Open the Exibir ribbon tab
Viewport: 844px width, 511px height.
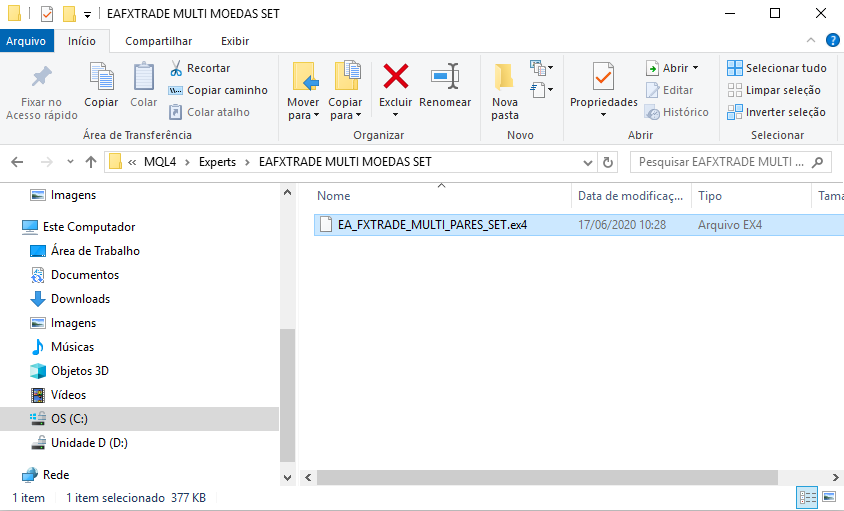235,41
